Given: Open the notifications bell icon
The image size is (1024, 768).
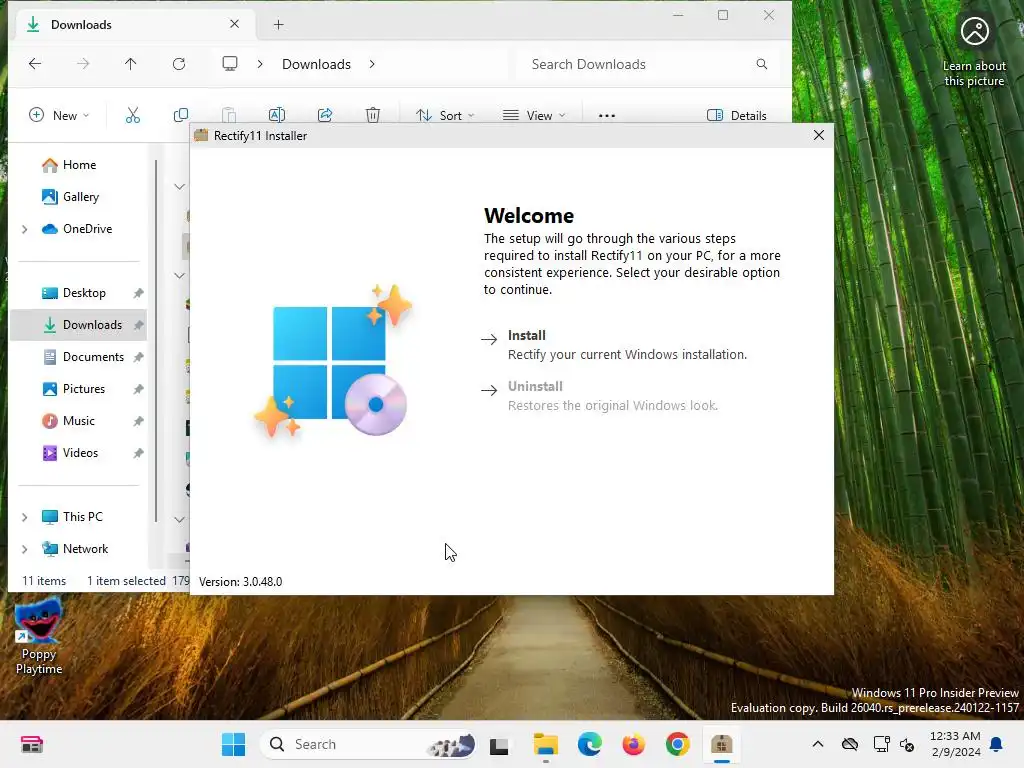Looking at the screenshot, I should coord(996,744).
